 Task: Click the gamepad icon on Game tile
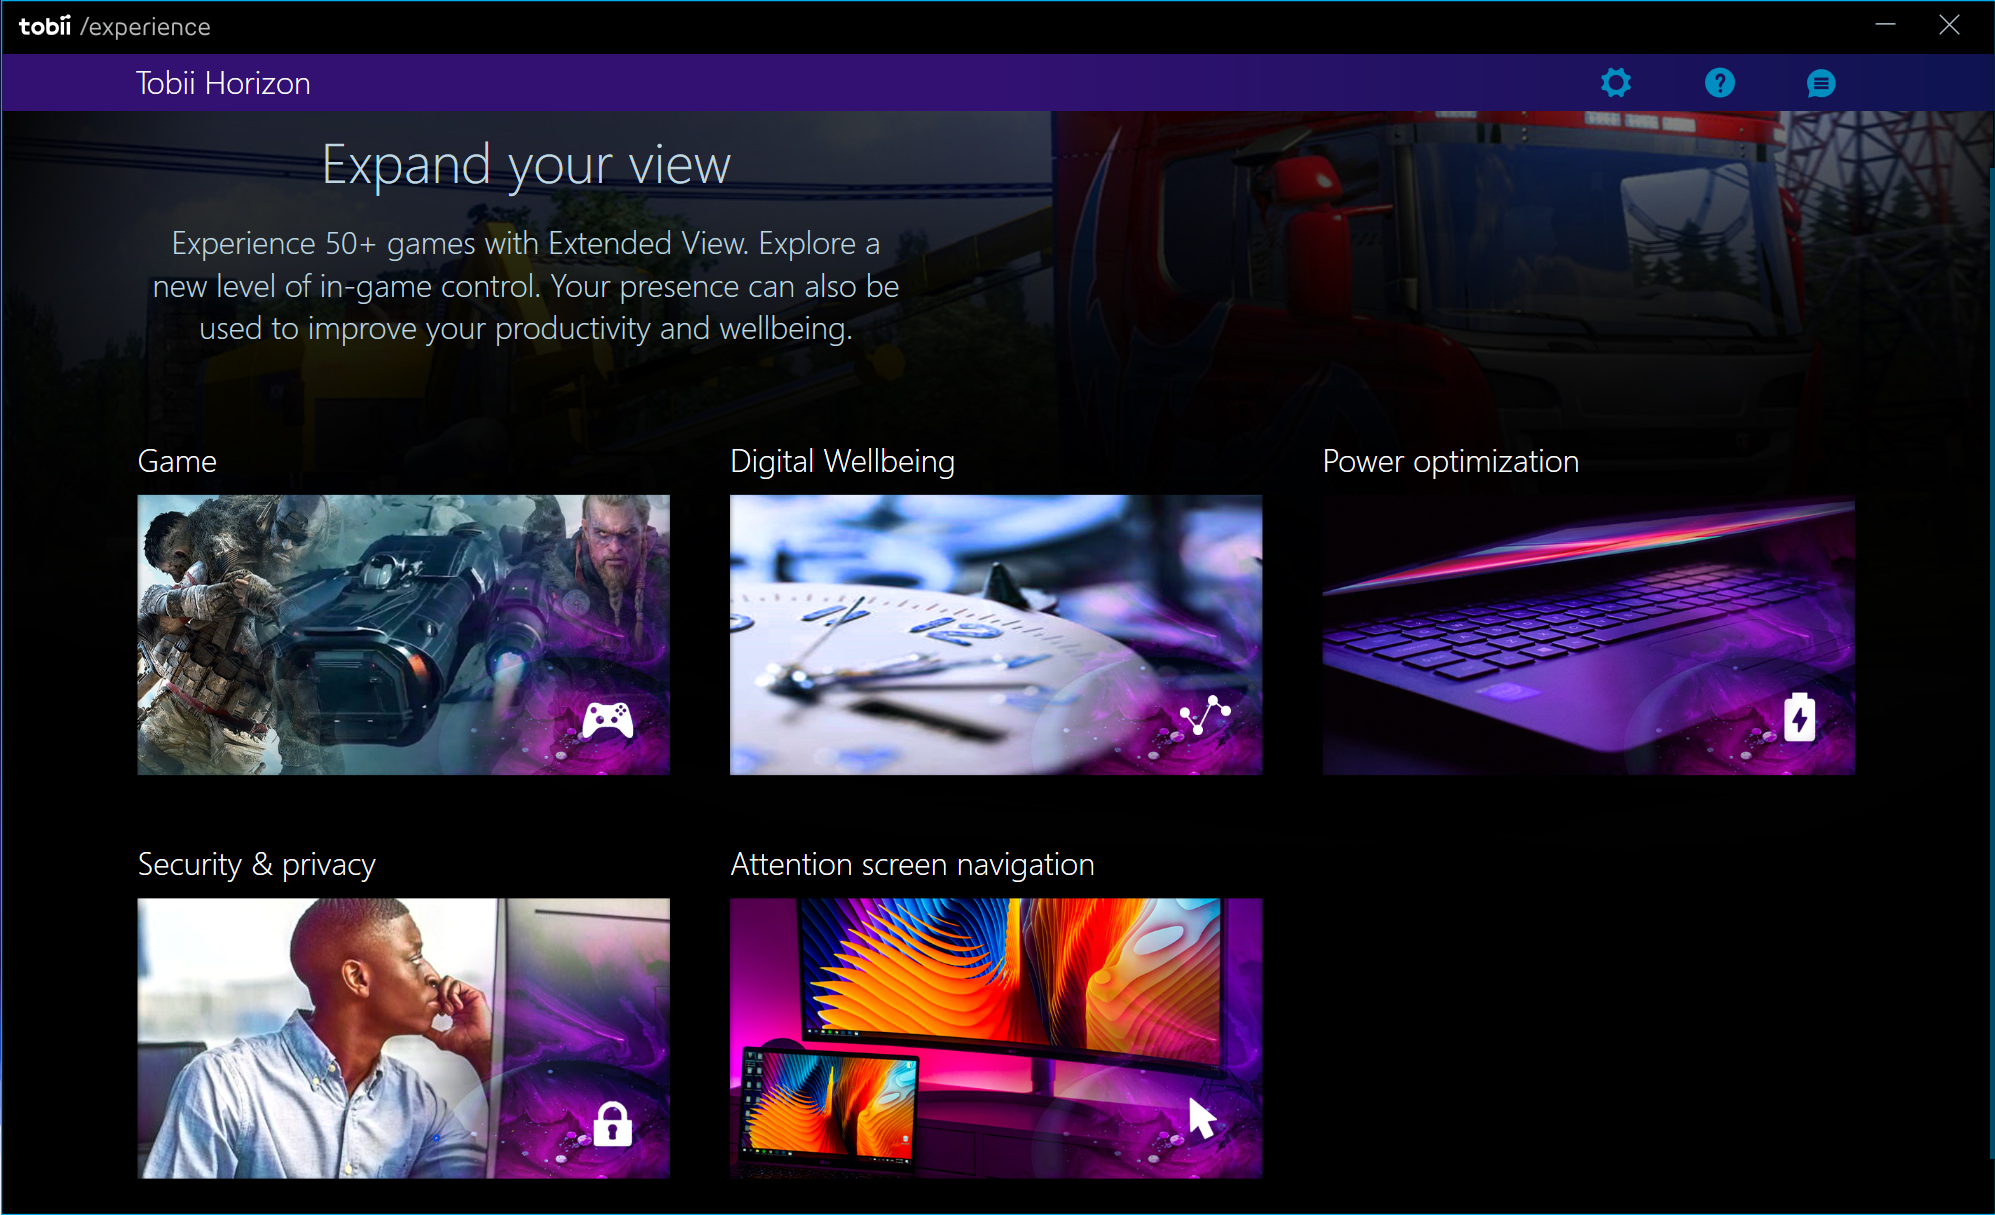[x=608, y=720]
